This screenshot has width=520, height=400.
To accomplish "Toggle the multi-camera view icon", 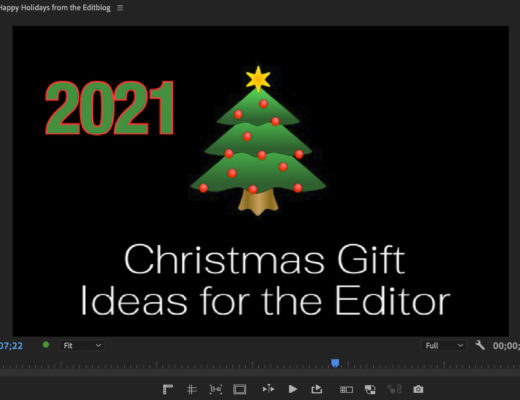I will click(346, 389).
